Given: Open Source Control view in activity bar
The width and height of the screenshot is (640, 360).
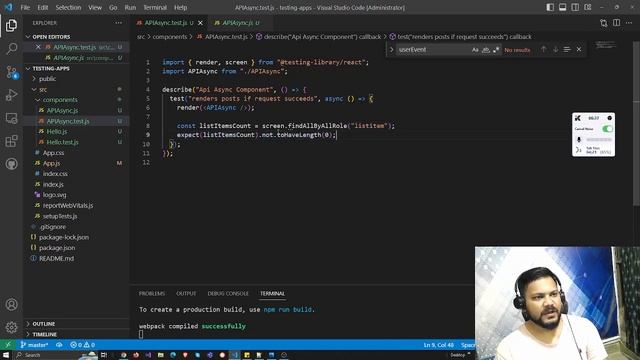Looking at the screenshot, I should (x=11, y=72).
